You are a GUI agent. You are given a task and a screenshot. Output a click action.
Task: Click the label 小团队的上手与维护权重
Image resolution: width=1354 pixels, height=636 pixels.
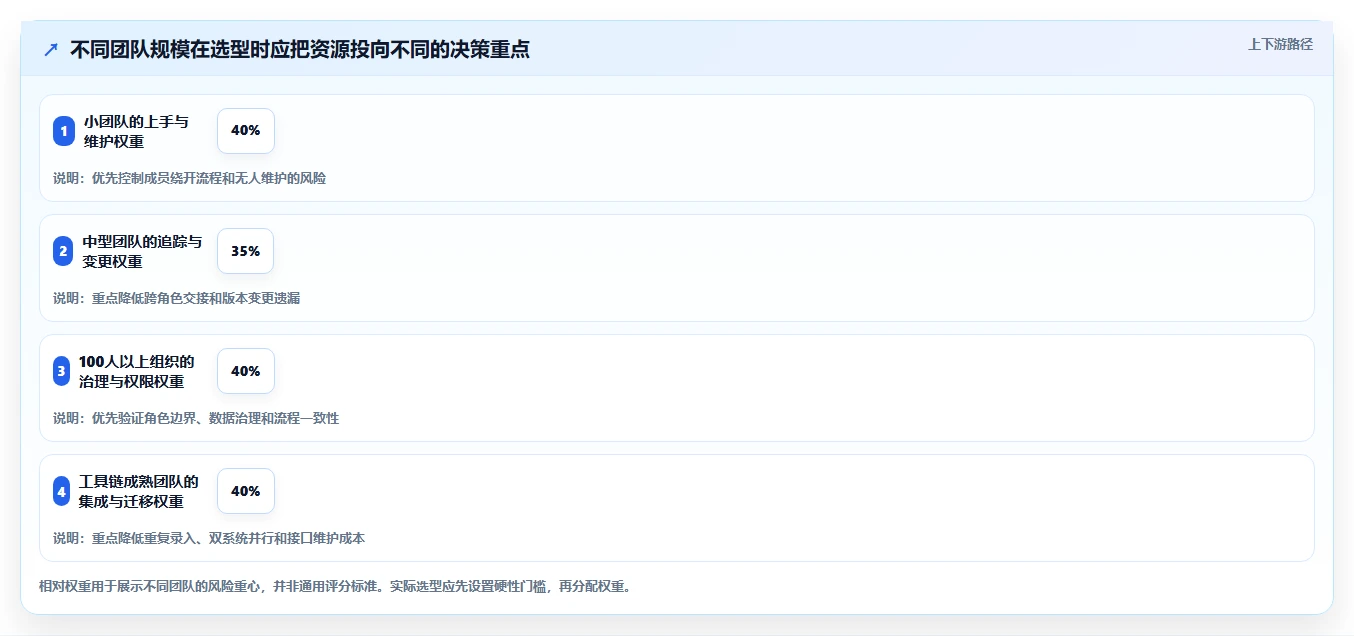coord(136,131)
